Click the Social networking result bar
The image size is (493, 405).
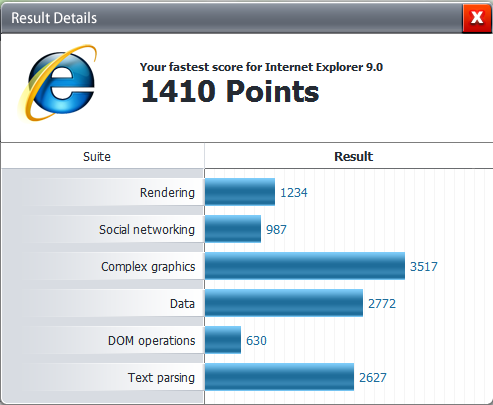point(233,229)
